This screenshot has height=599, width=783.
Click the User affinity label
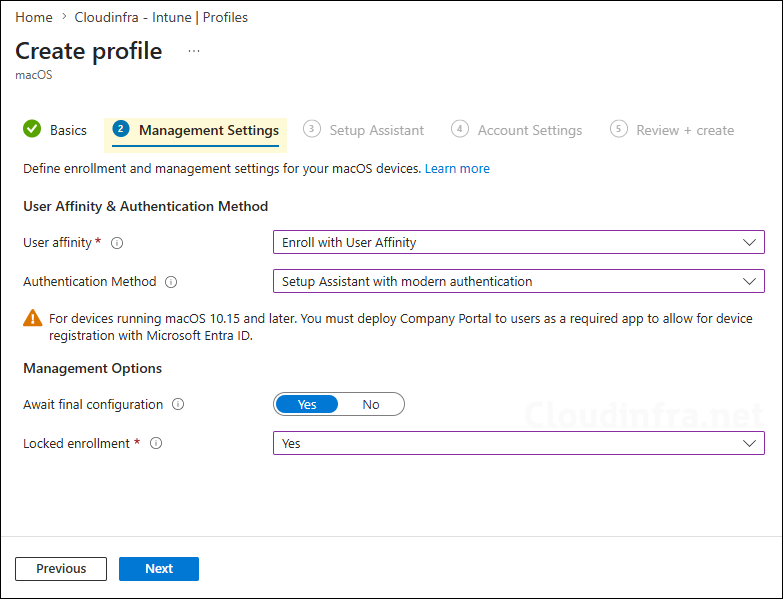(x=57, y=243)
